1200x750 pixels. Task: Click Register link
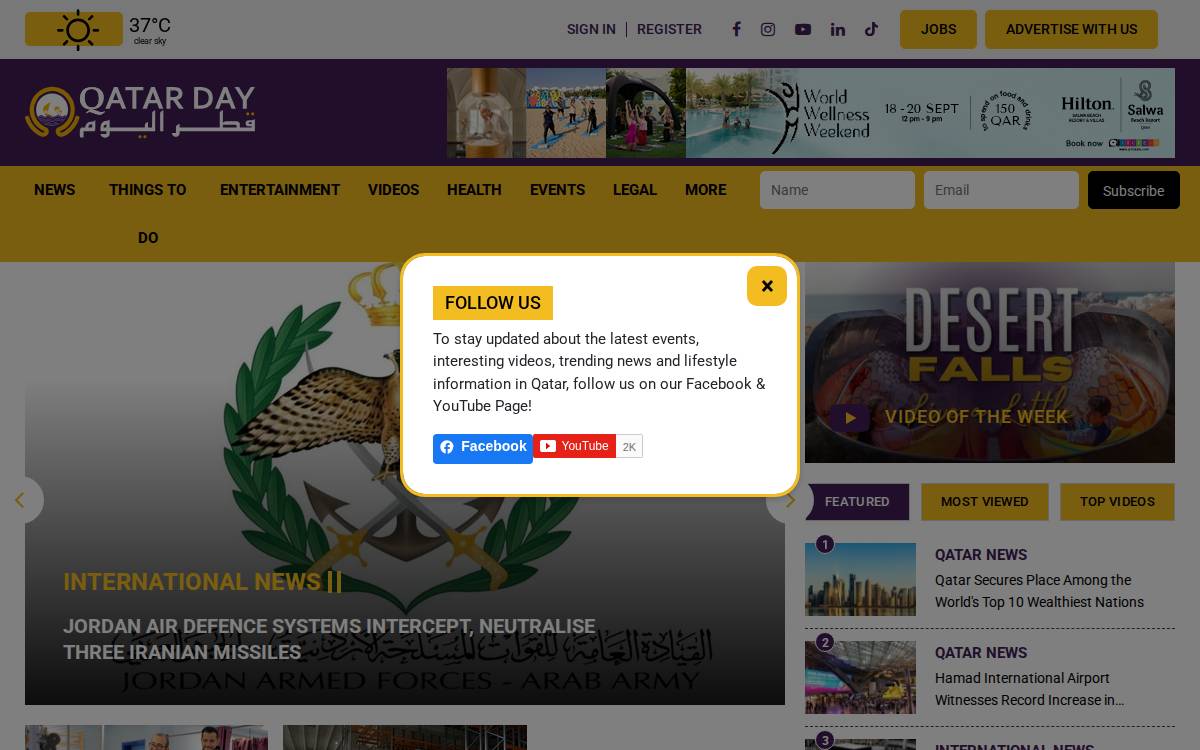pyautogui.click(x=669, y=29)
